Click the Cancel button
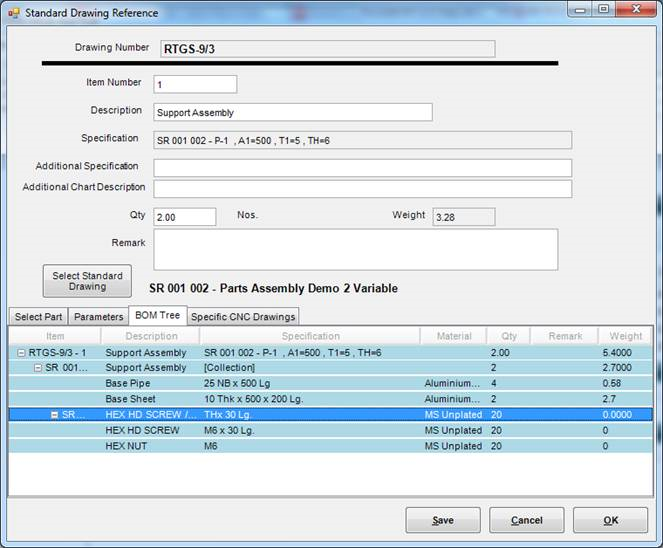Viewport: 663px width, 548px height. click(x=526, y=520)
